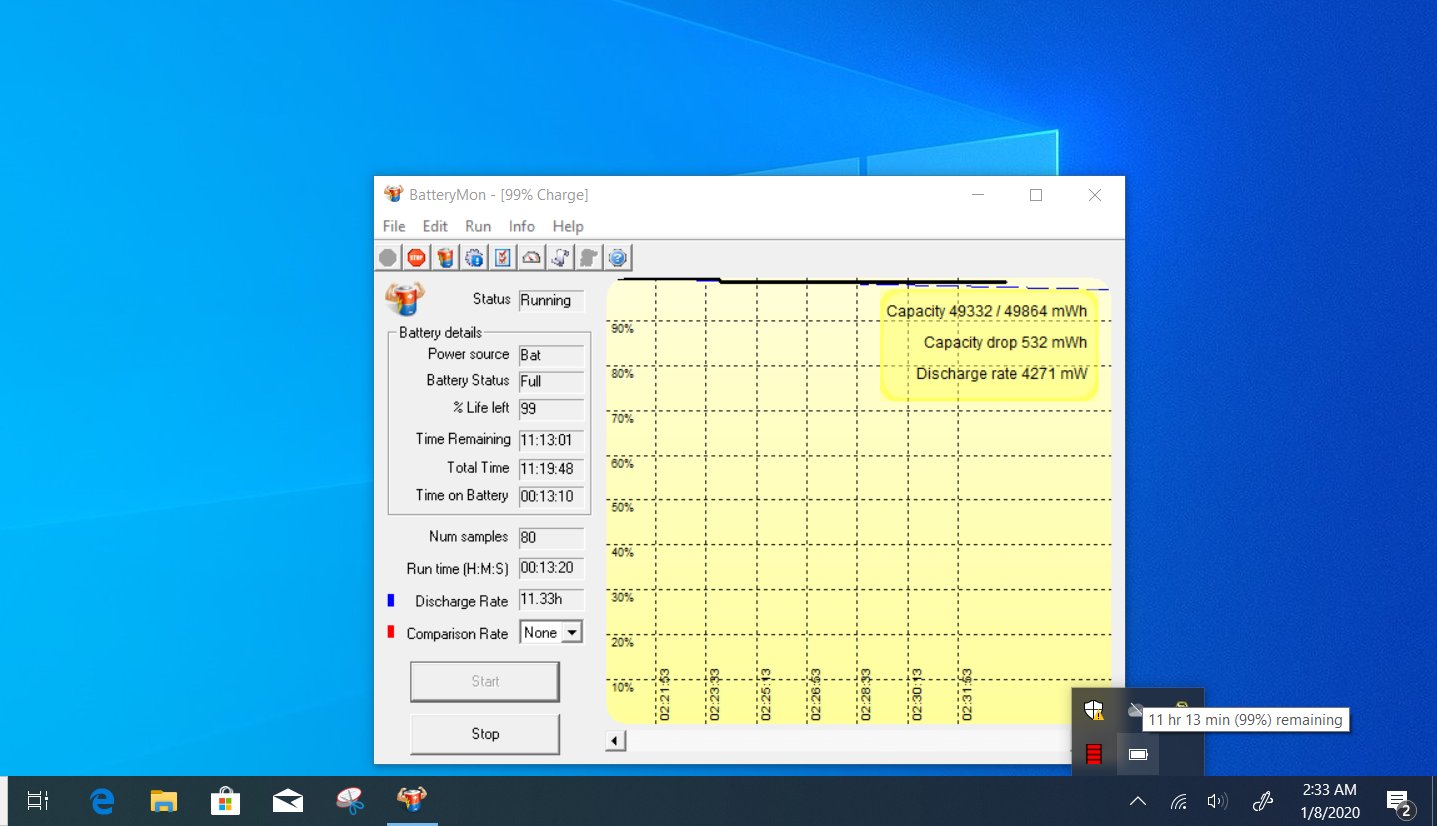Click the % Life left field showing 99
The width and height of the screenshot is (1437, 826).
(551, 409)
